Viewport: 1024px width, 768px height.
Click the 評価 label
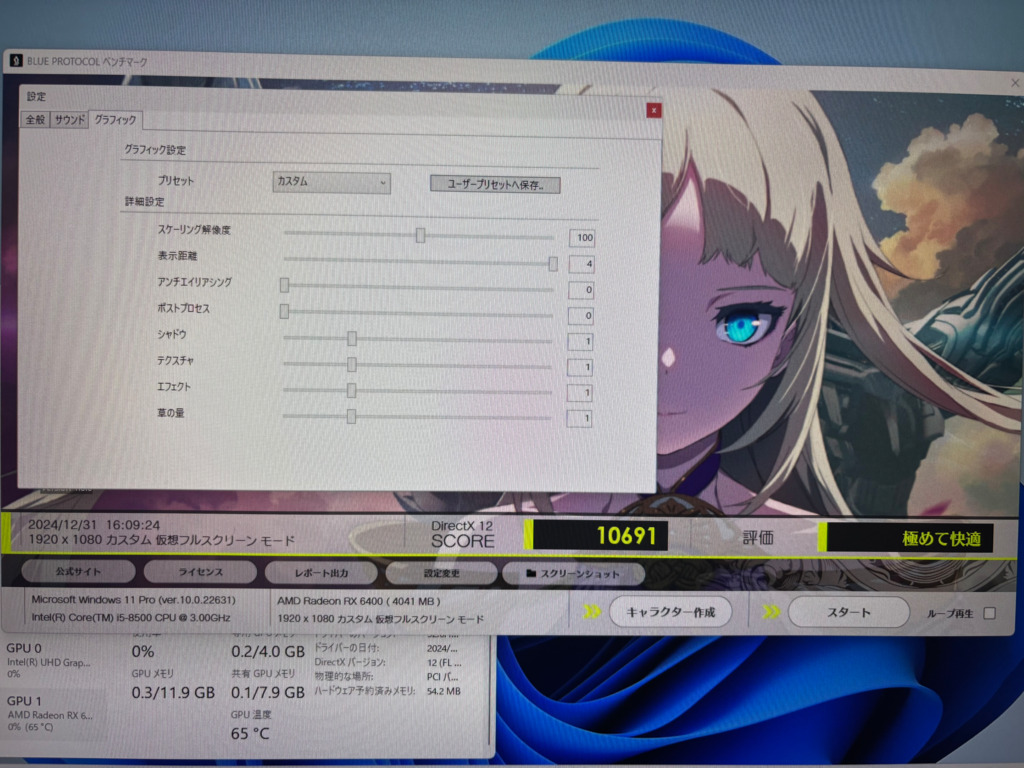(758, 537)
